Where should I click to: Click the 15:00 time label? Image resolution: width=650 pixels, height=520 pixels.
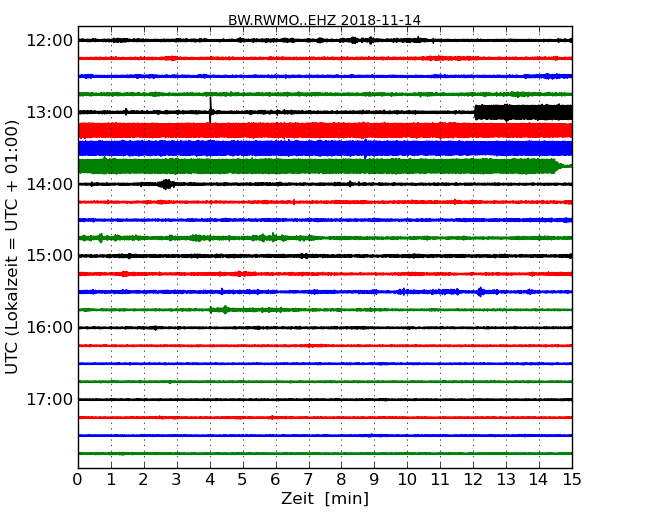point(49,255)
